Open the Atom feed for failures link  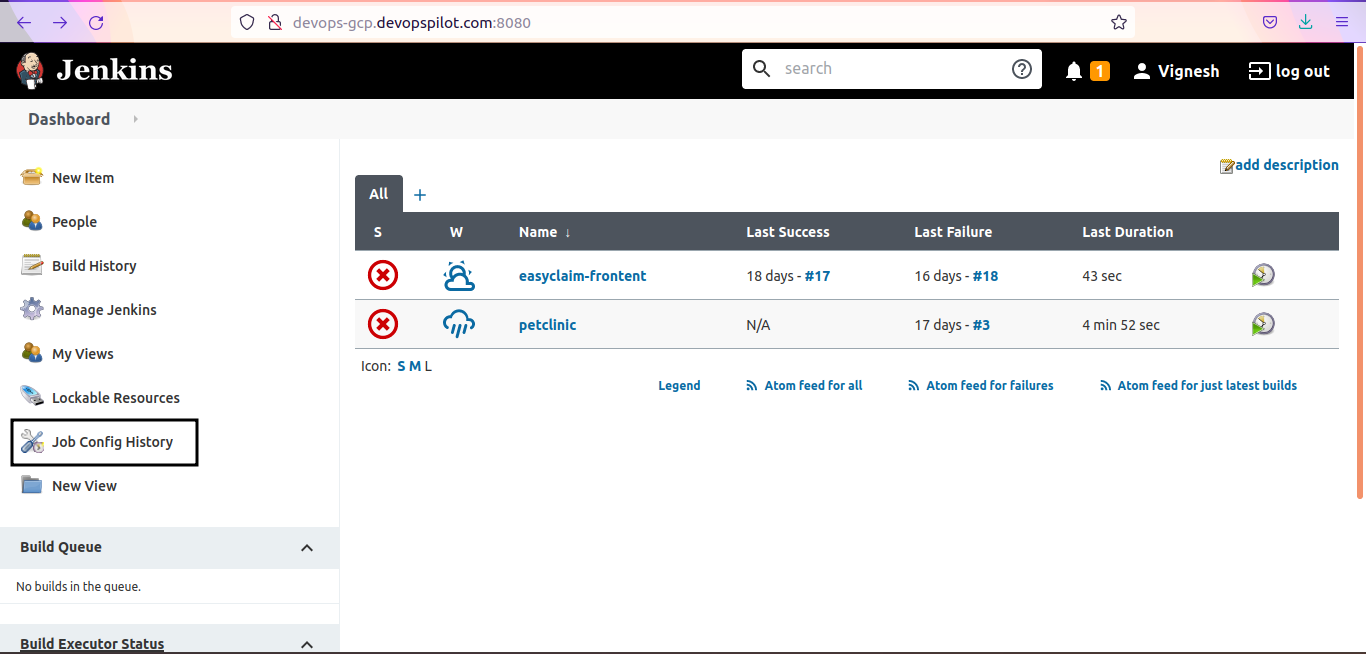990,385
